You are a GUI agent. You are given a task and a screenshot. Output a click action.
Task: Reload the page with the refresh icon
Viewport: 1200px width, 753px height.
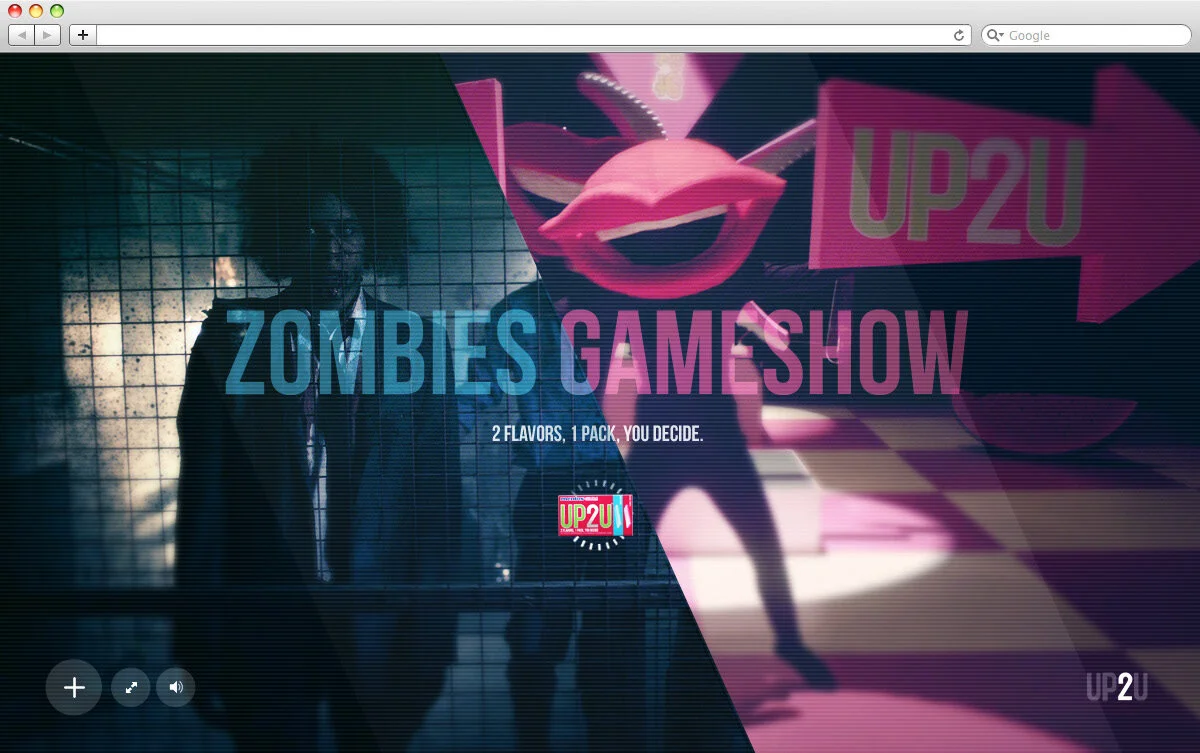(x=959, y=35)
